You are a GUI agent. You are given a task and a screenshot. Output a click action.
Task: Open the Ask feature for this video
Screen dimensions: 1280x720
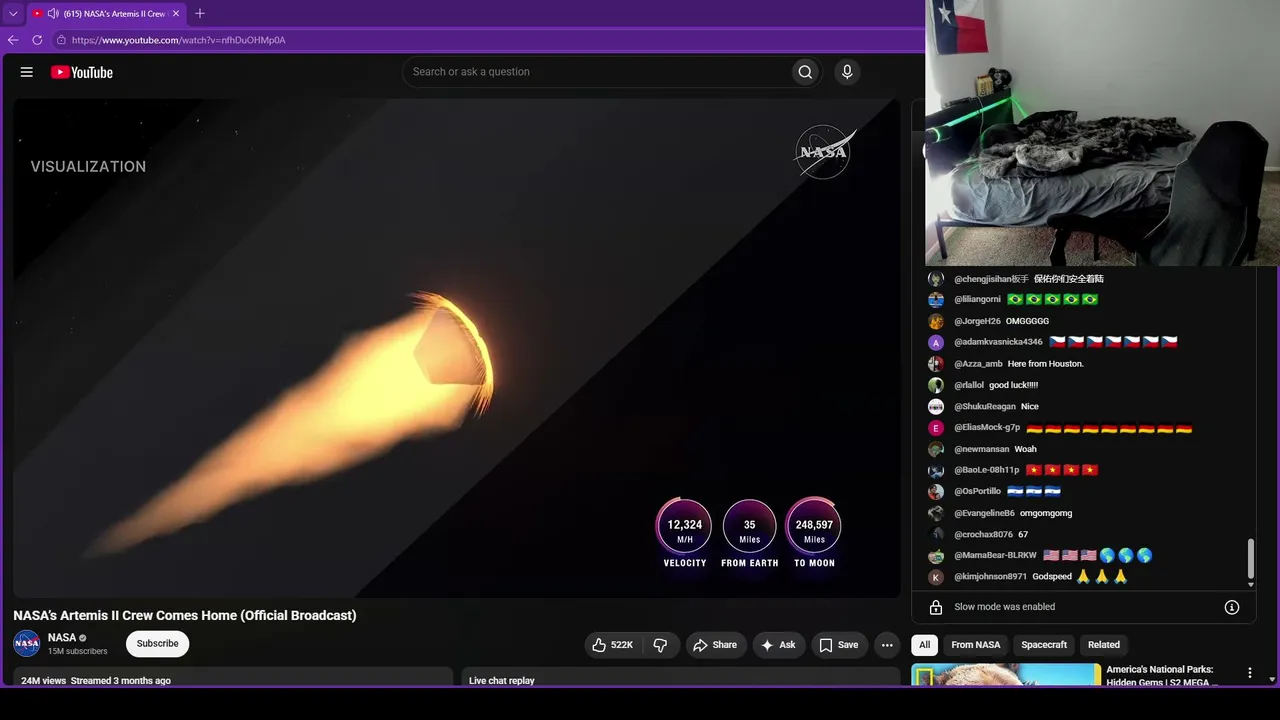(x=779, y=645)
